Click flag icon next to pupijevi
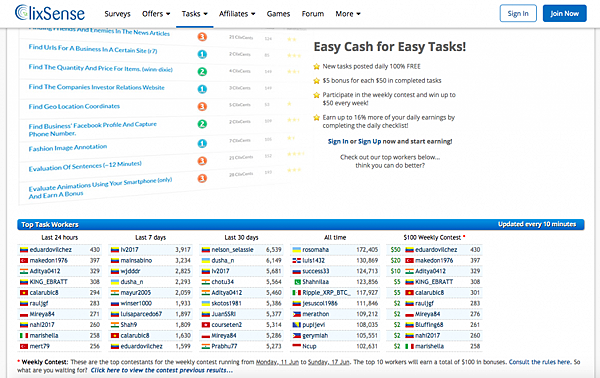 click(x=297, y=325)
